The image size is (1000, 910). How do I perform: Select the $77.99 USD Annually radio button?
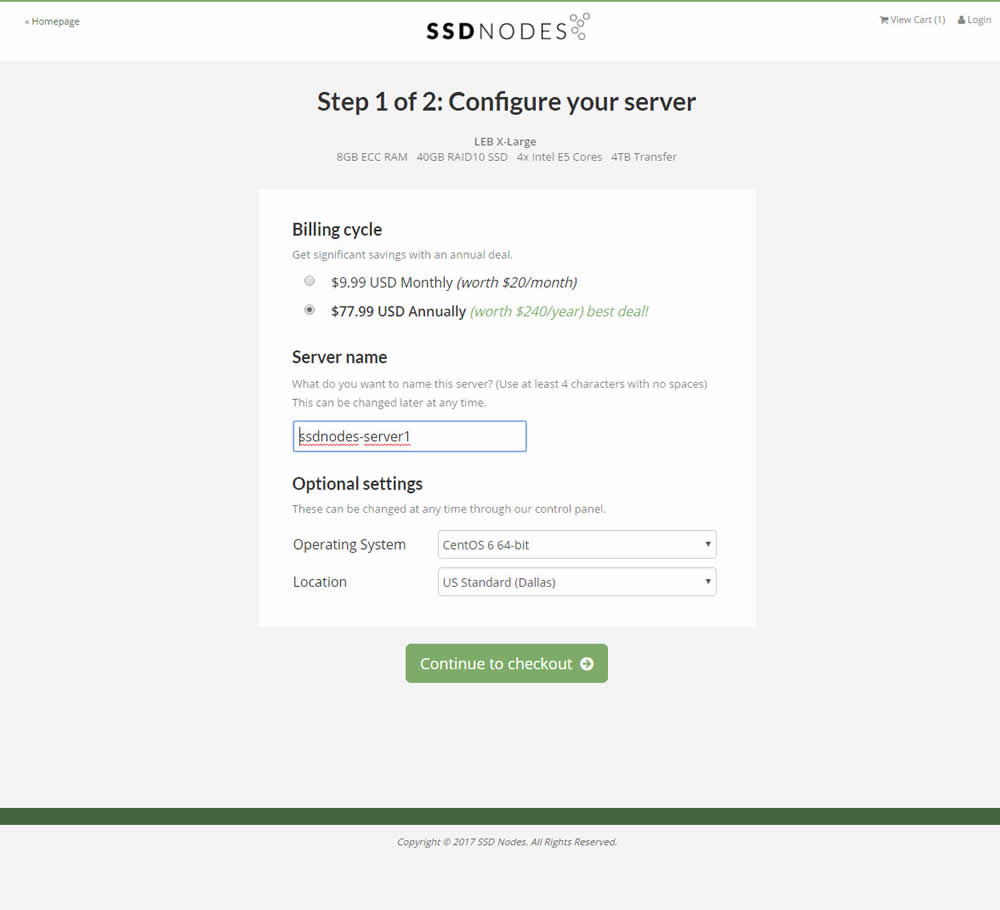coord(310,310)
